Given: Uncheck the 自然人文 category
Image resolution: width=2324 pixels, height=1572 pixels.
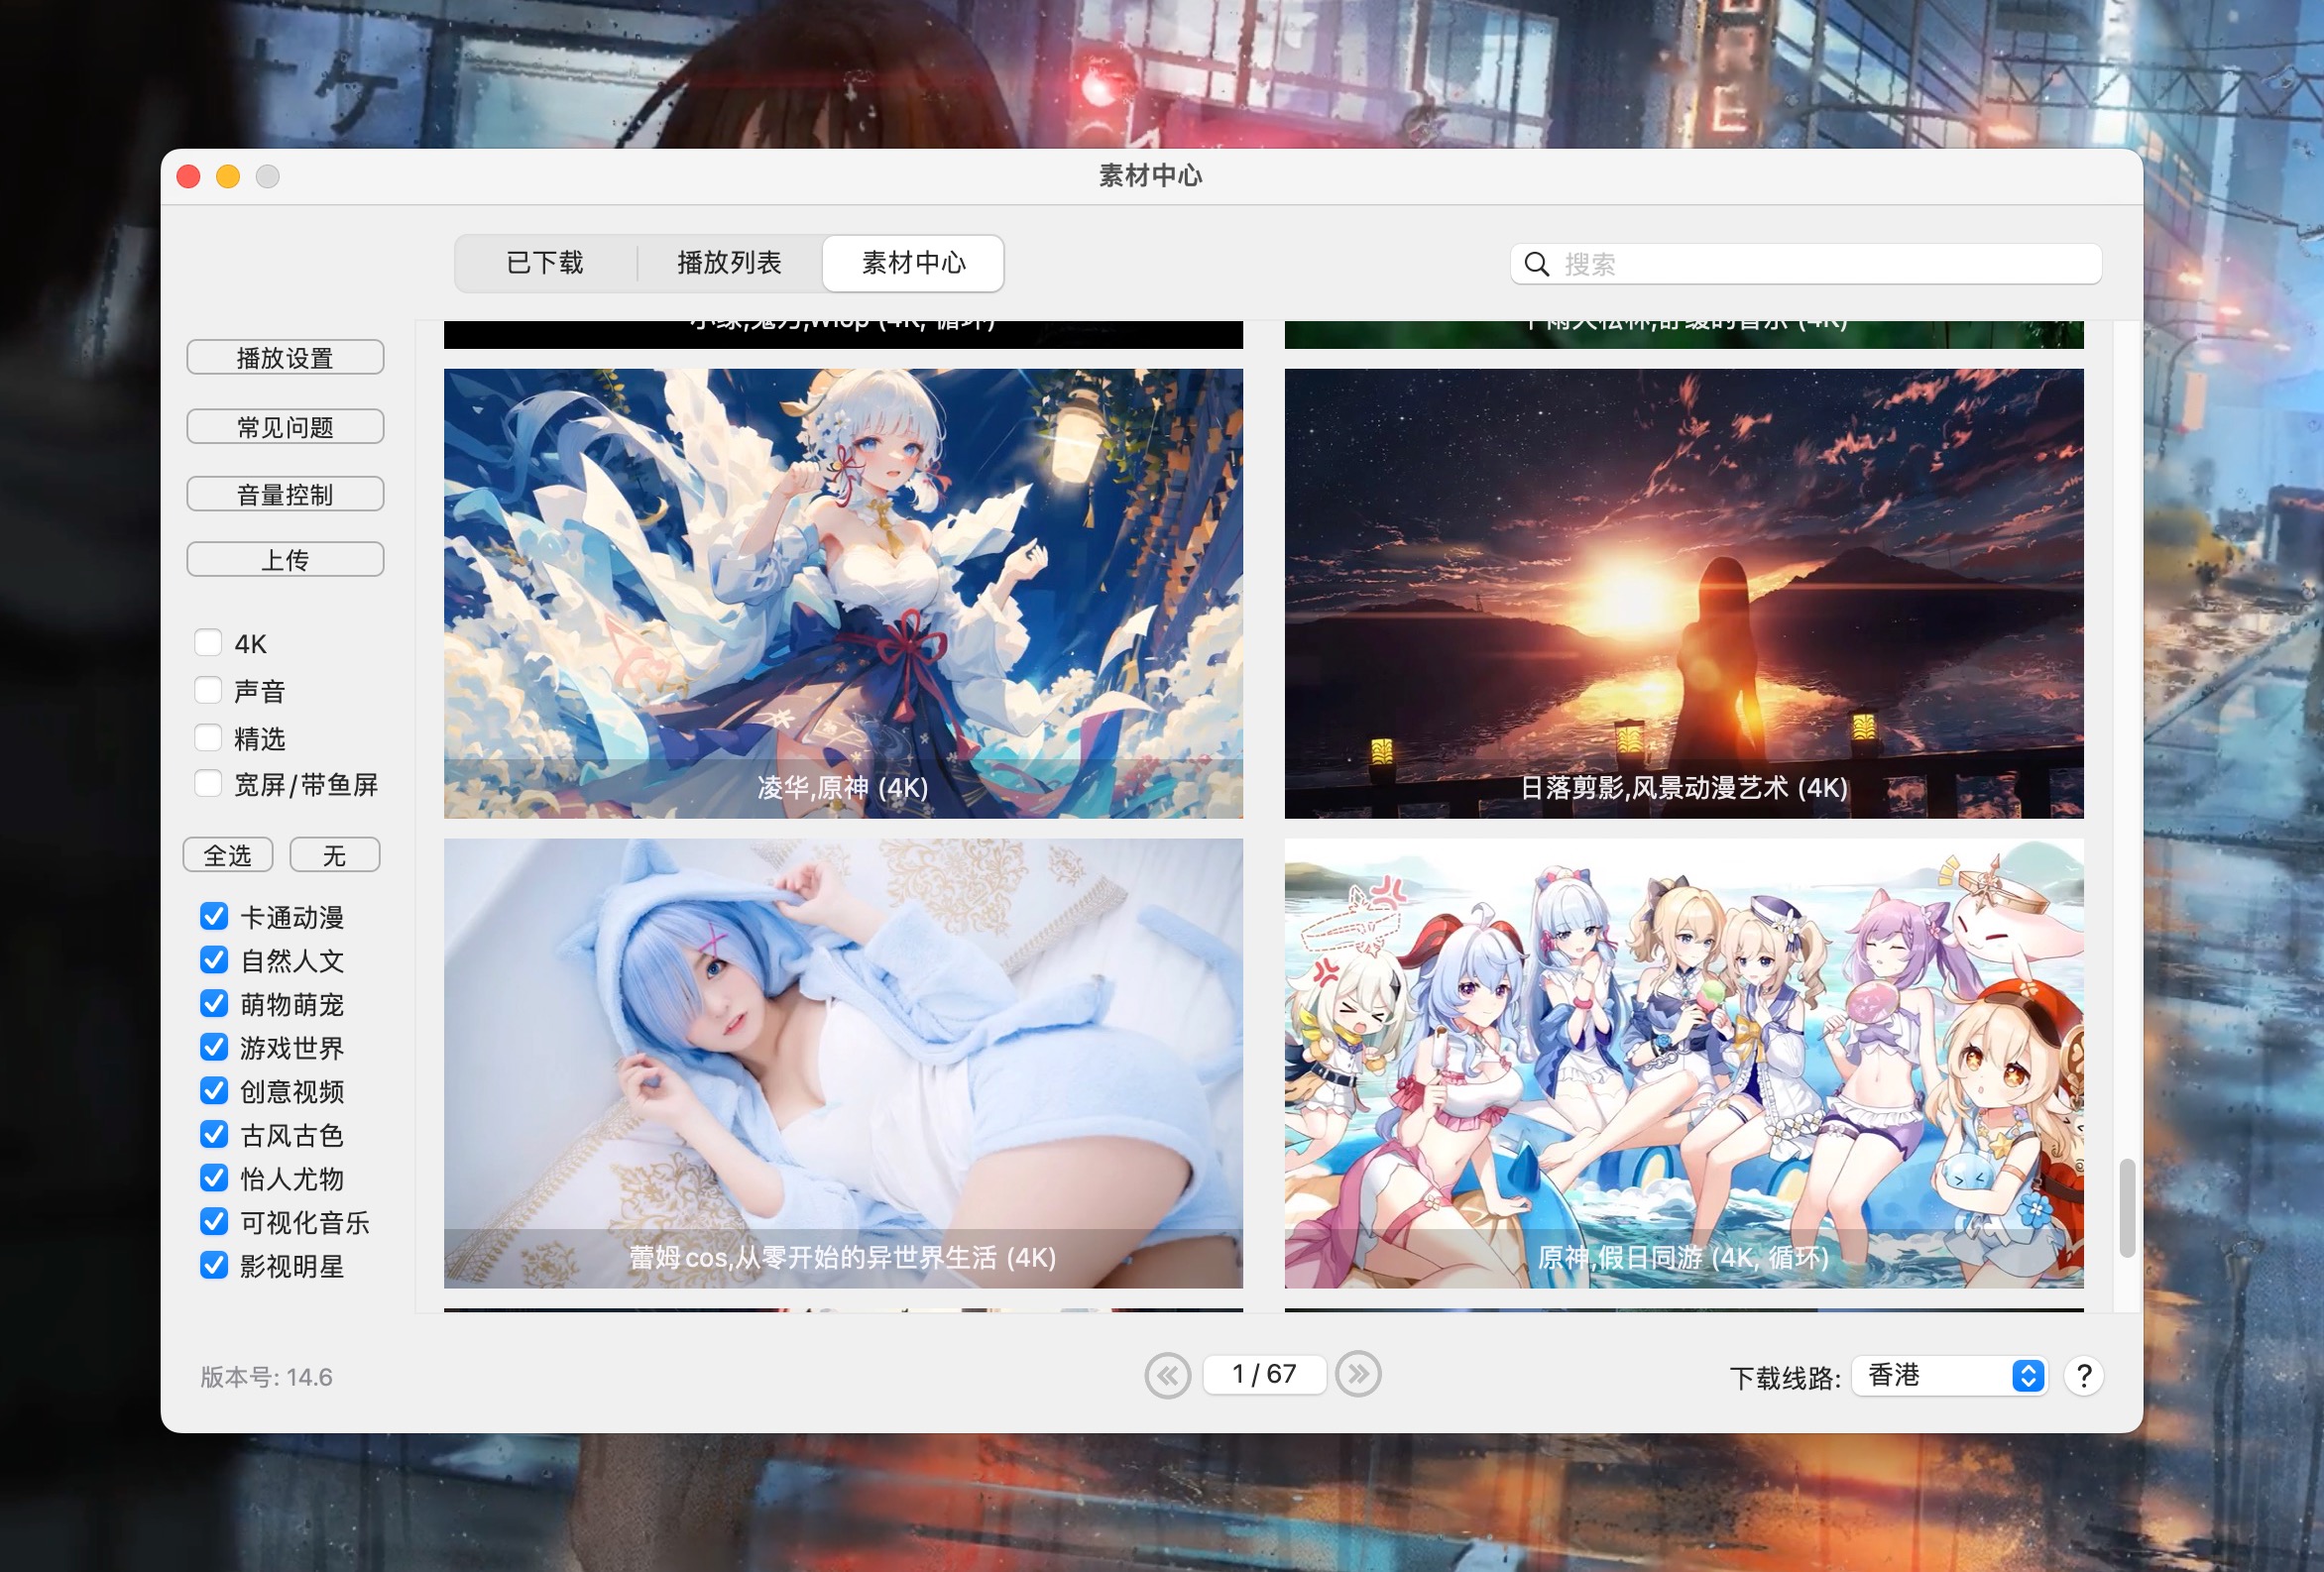Looking at the screenshot, I should (214, 960).
